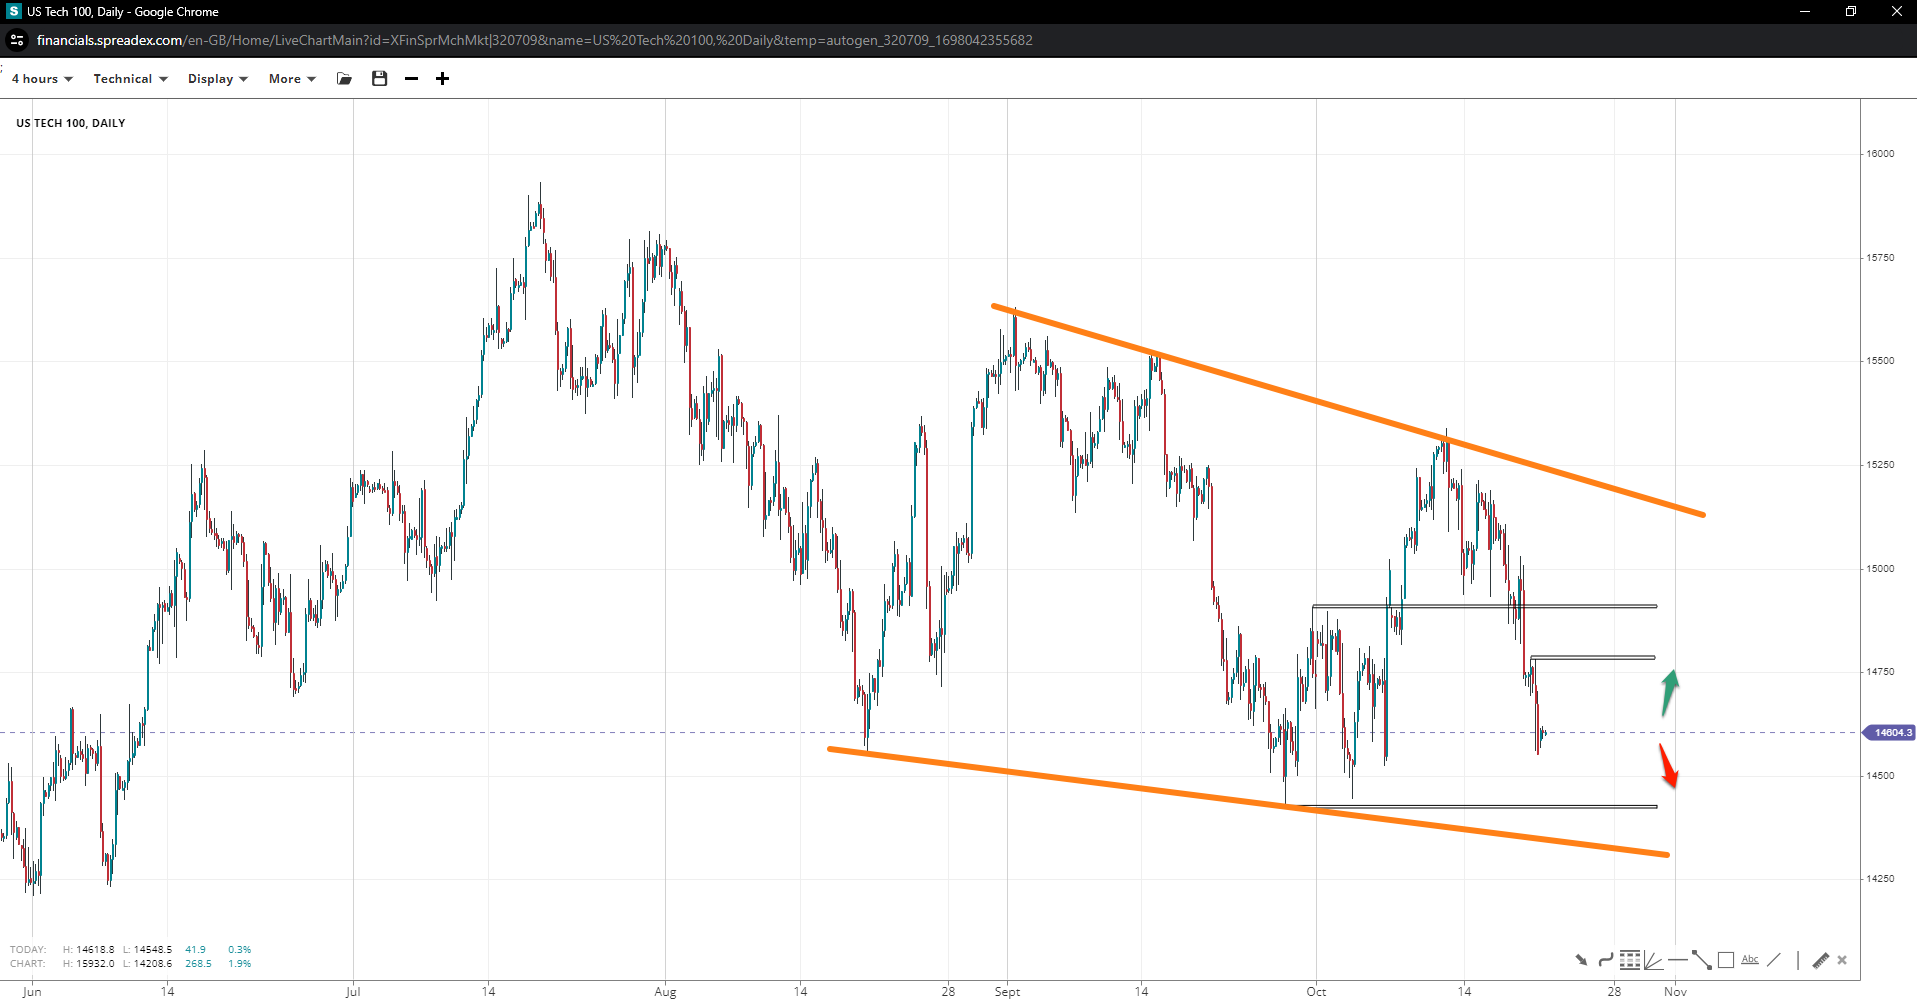Open the More menu
Image resolution: width=1917 pixels, height=1005 pixels.
click(x=291, y=79)
